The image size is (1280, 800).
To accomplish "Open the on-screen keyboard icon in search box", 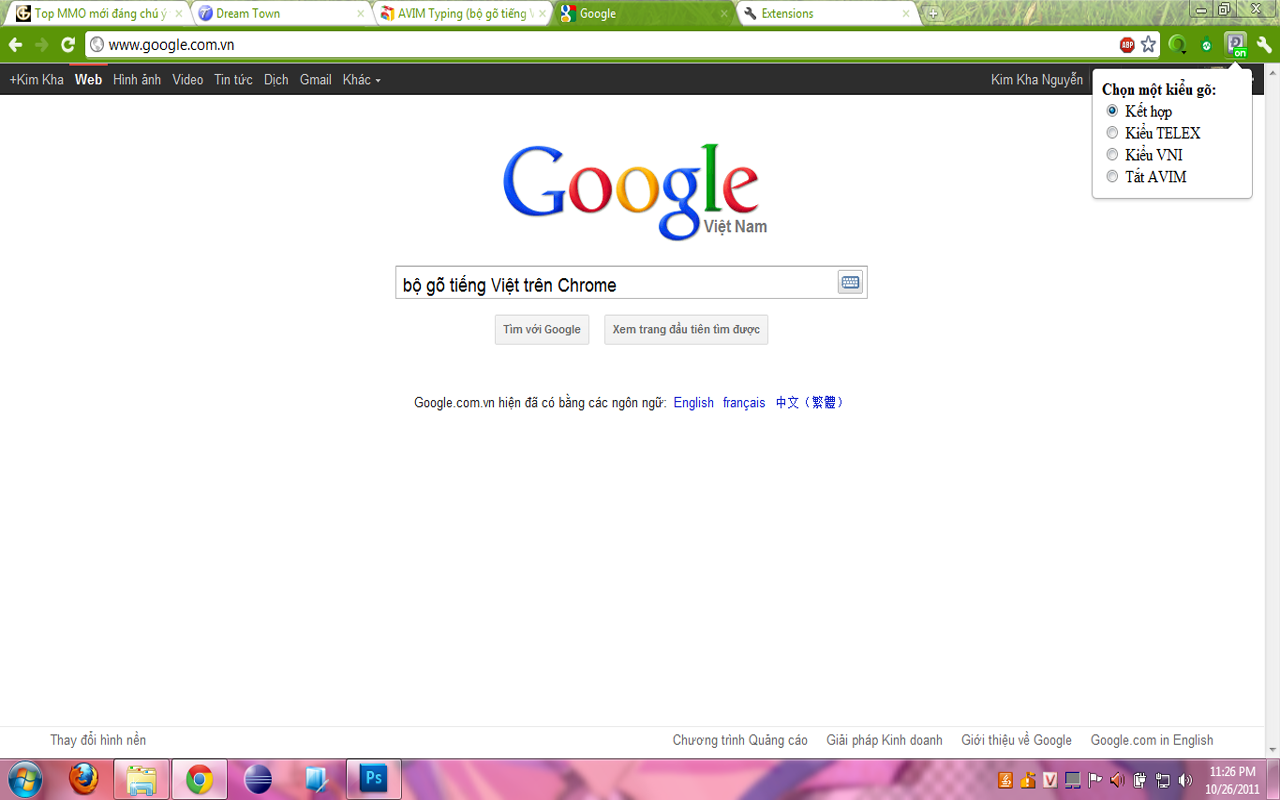I will (850, 283).
